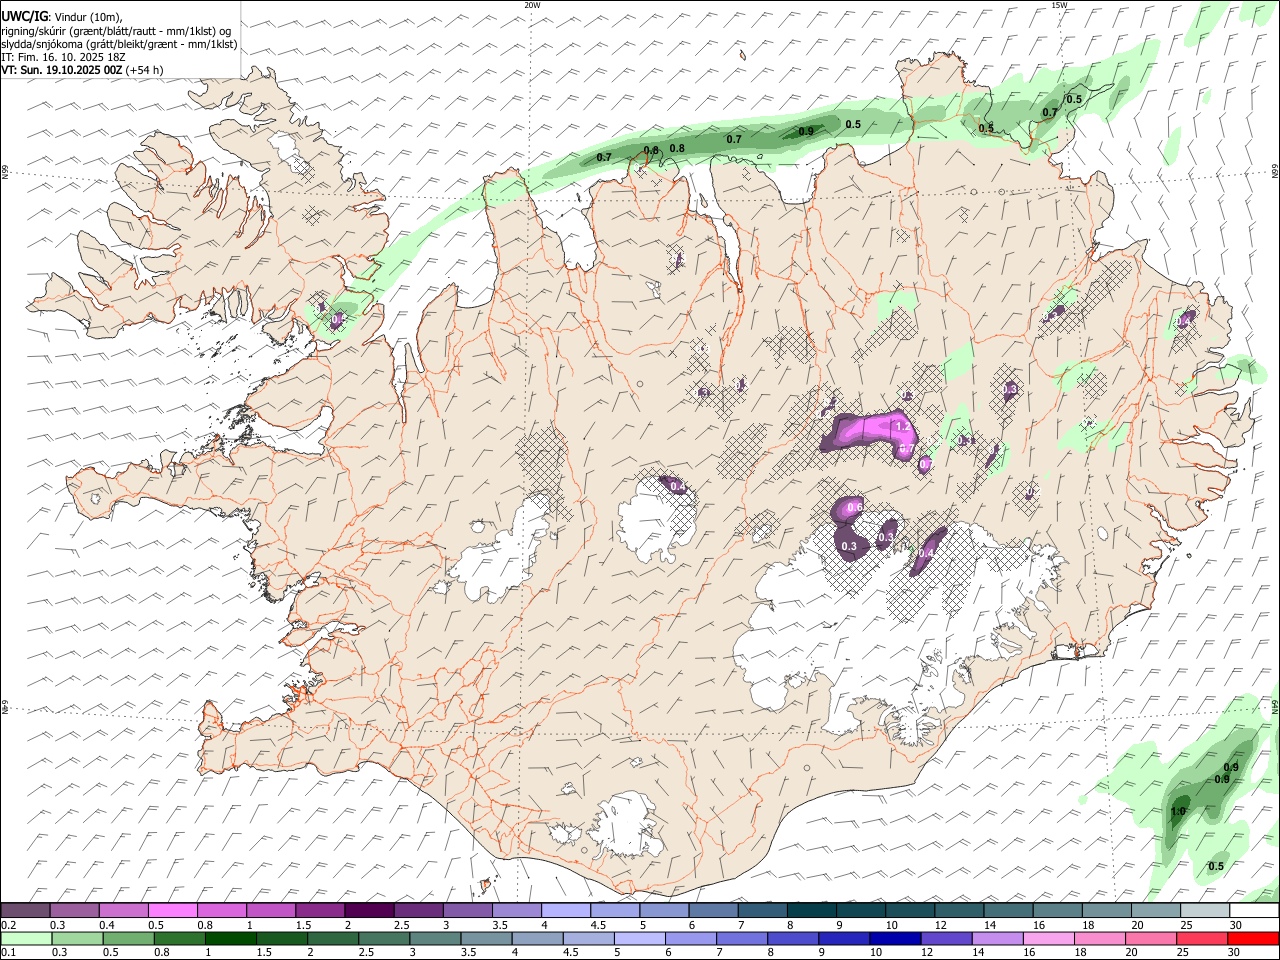Click the '0.1' label under bottom legend row
Image resolution: width=1280 pixels, height=960 pixels.
click(9, 952)
